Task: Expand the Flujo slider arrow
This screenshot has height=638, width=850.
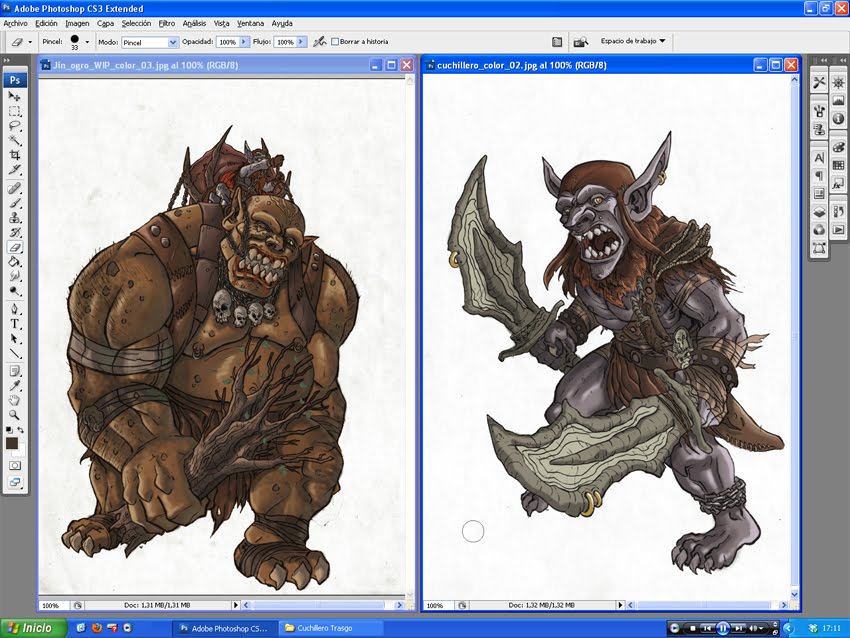Action: pyautogui.click(x=301, y=42)
